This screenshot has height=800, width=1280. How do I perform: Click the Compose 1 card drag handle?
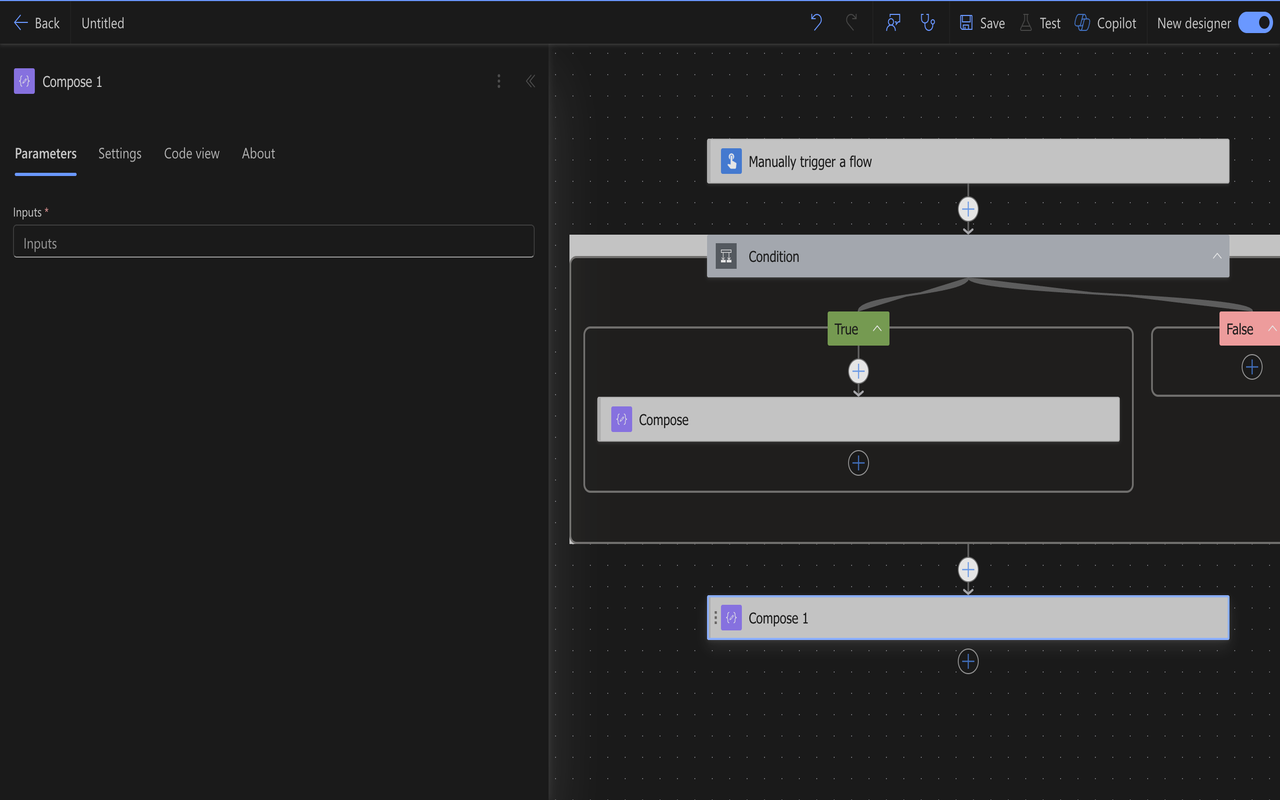(714, 618)
